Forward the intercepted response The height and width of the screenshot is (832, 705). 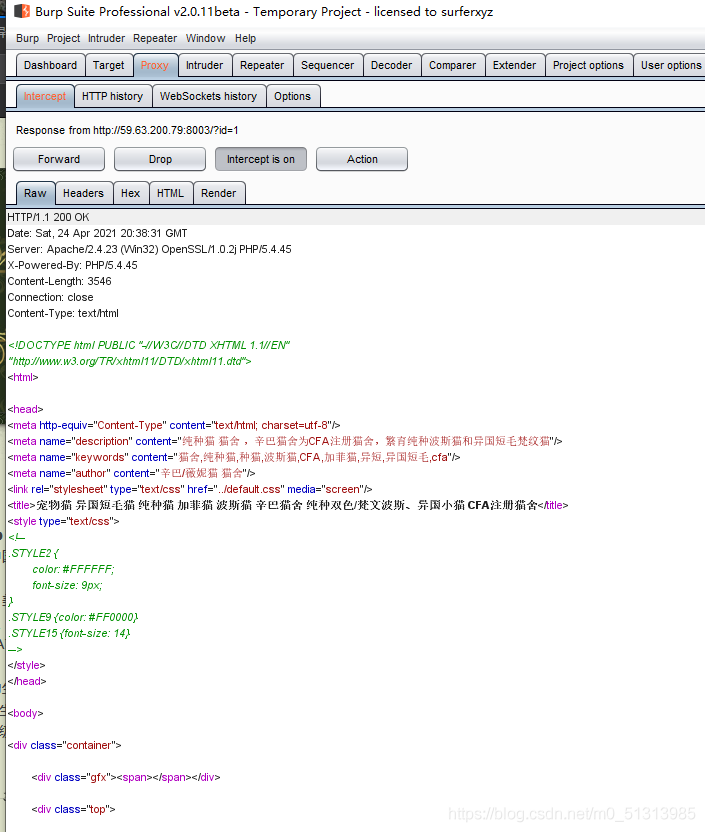[x=59, y=159]
